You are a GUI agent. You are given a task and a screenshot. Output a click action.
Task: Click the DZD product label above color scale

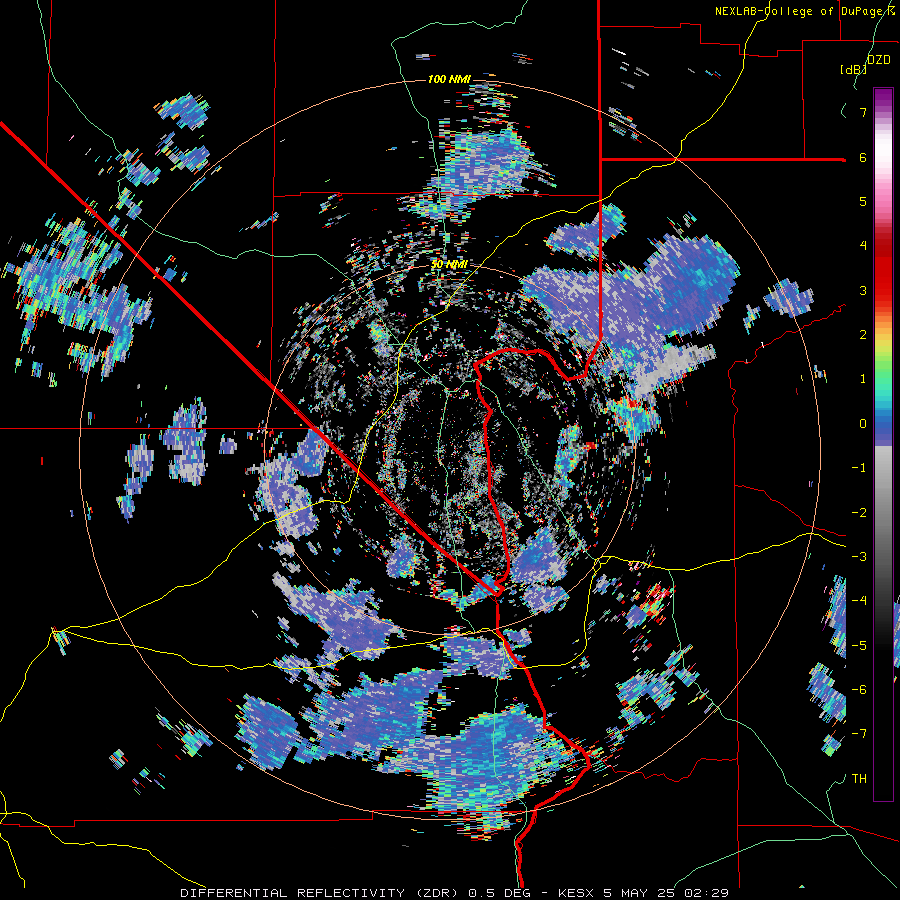(879, 60)
